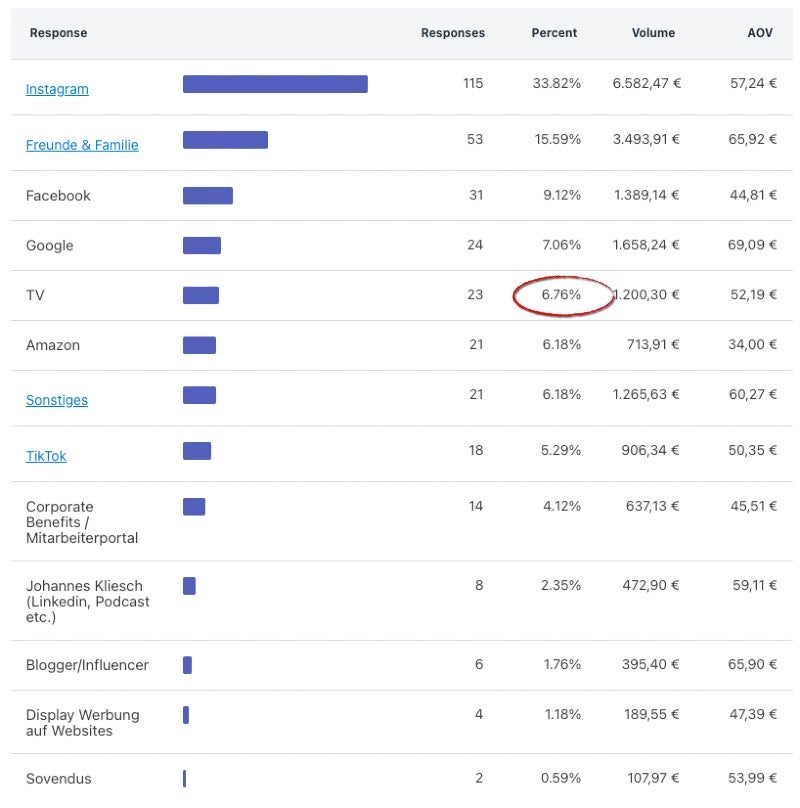Select the Google row label

click(50, 246)
